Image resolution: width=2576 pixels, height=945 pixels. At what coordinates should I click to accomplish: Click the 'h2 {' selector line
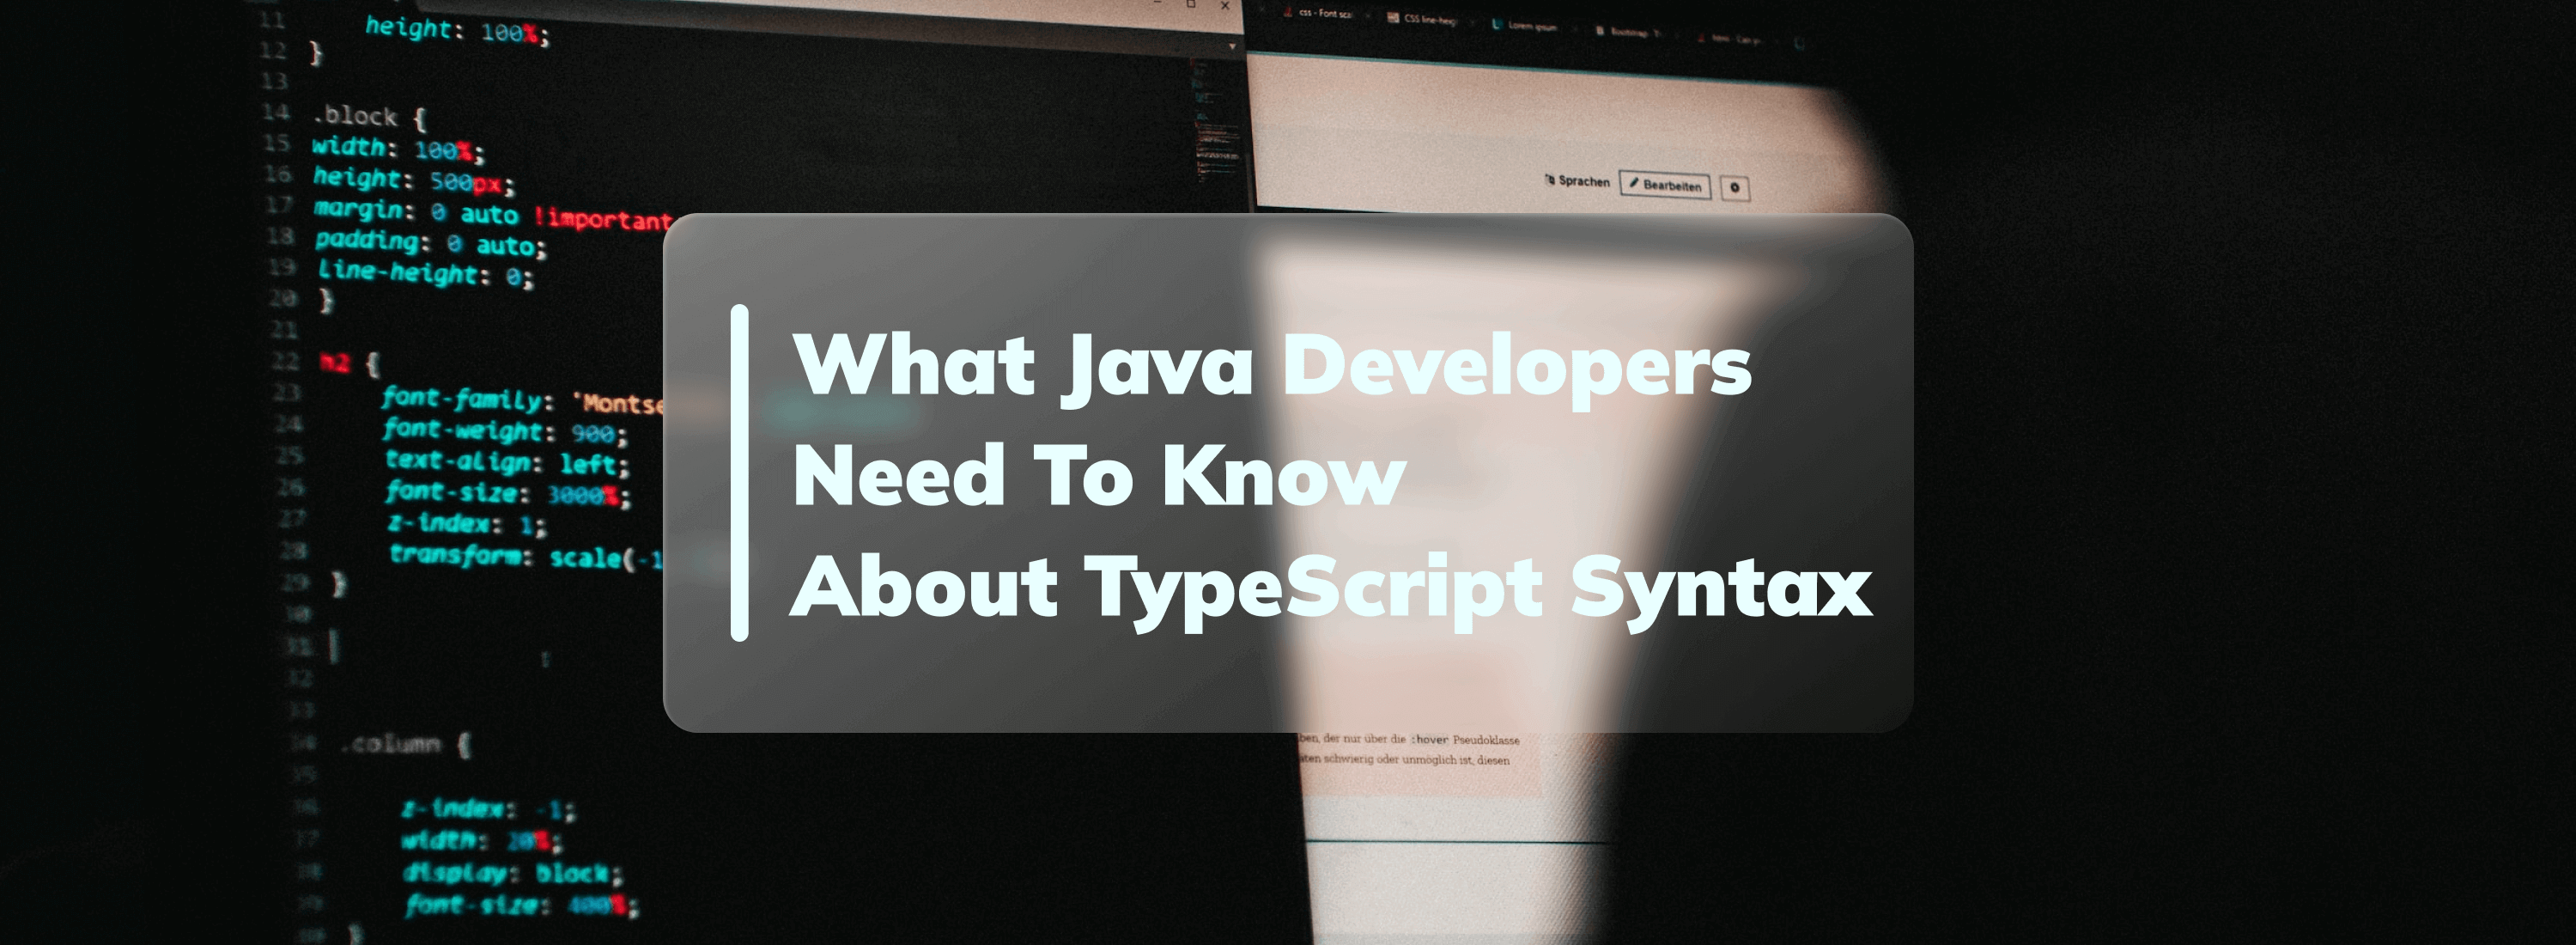(x=349, y=363)
